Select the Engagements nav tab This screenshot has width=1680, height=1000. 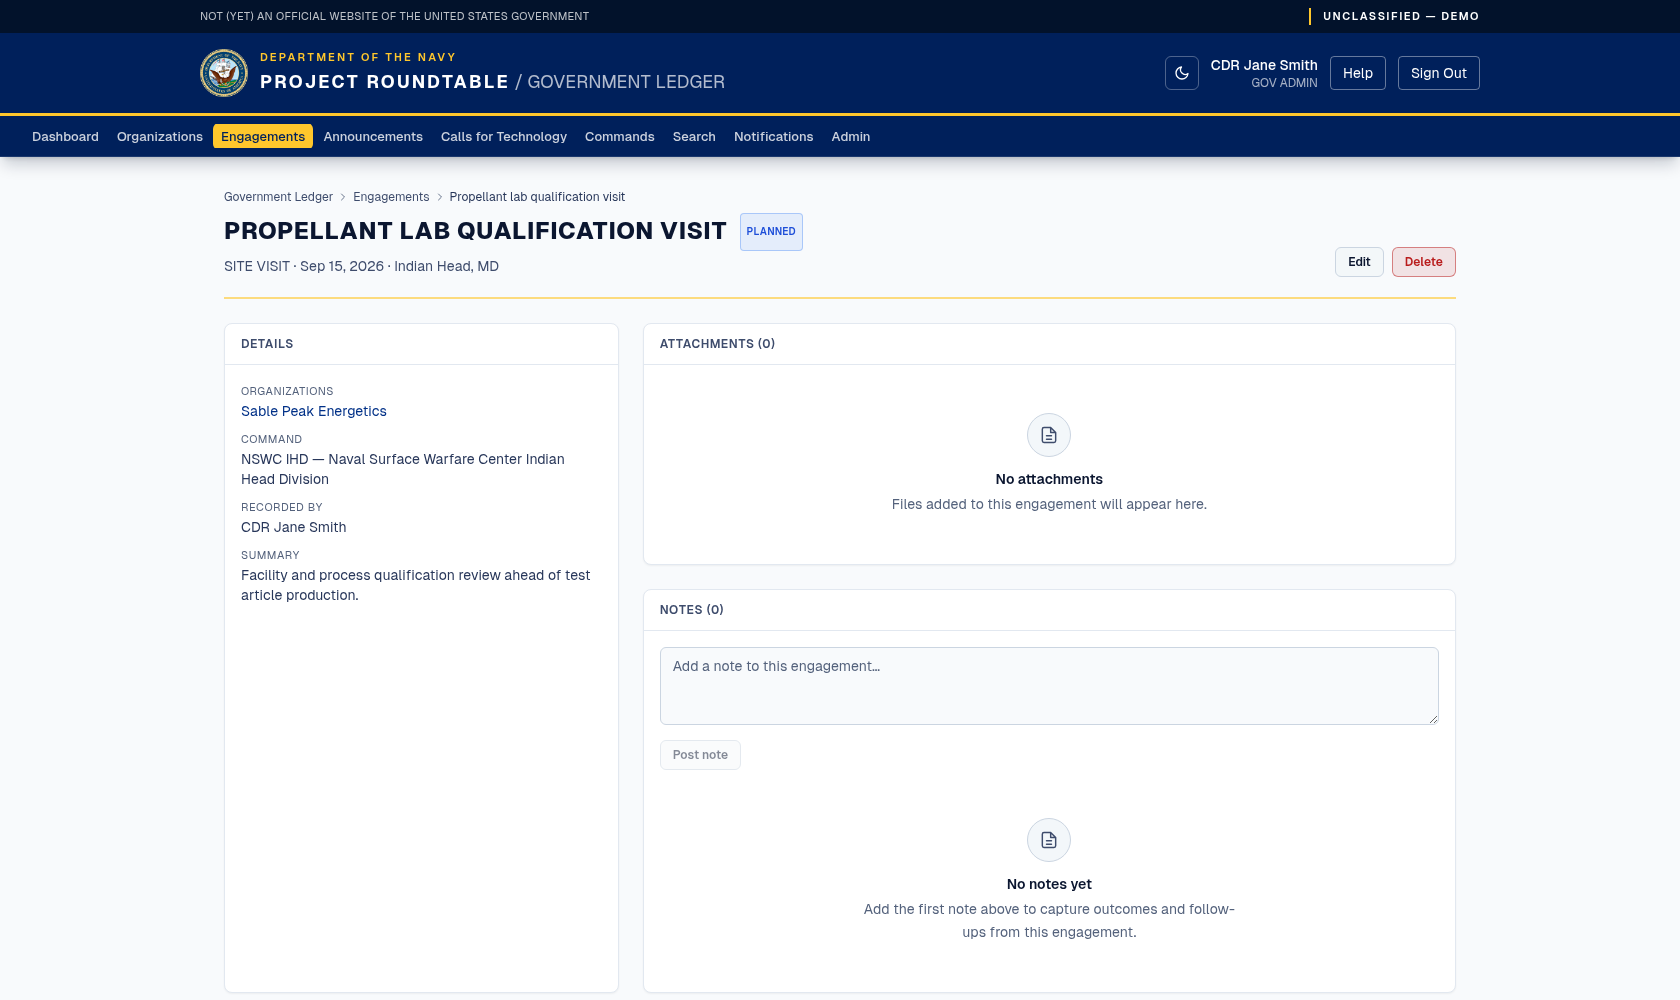pyautogui.click(x=263, y=136)
